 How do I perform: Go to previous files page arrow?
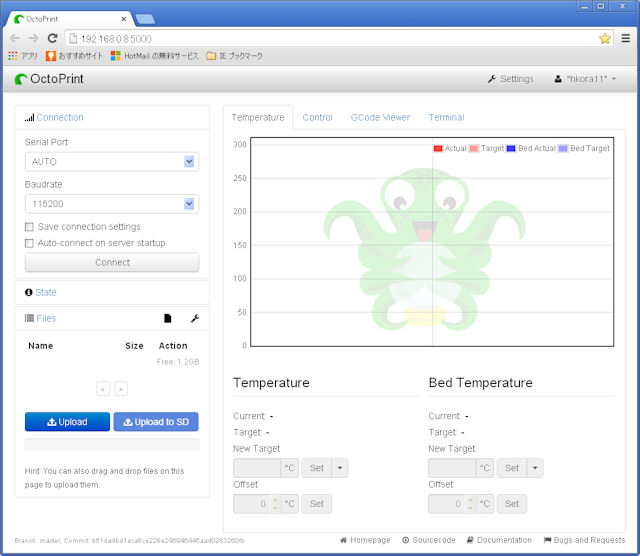(103, 389)
